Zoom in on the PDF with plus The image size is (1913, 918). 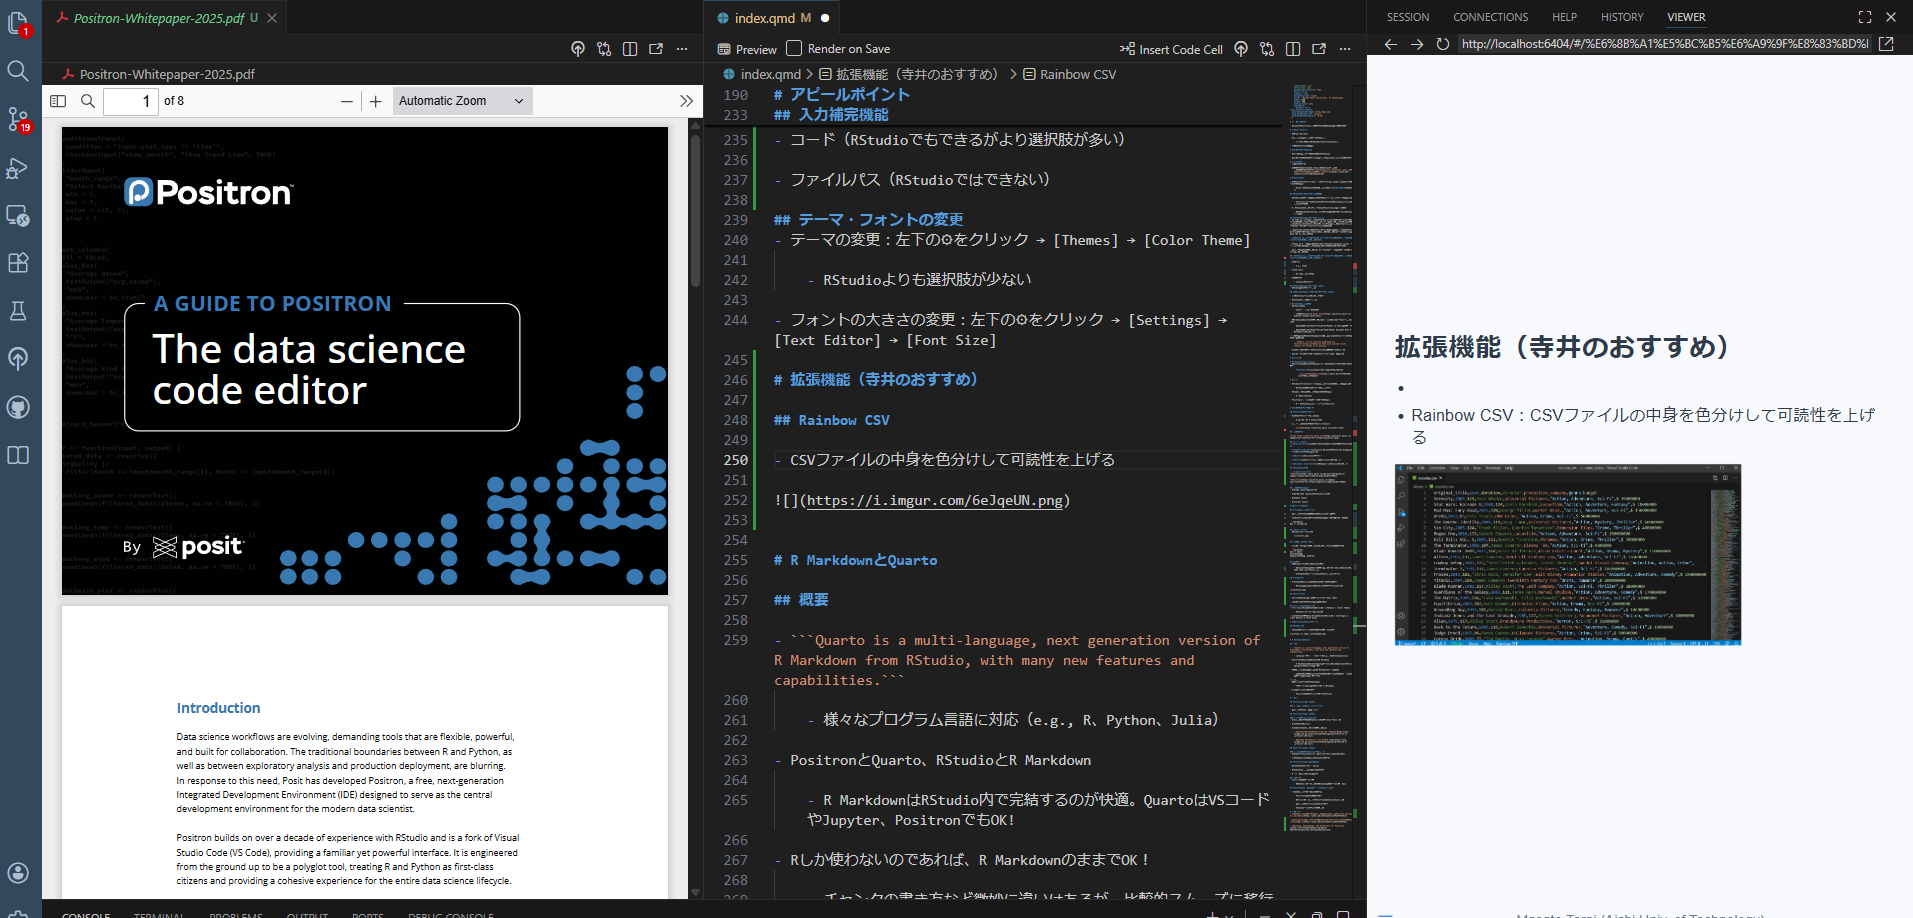375,101
